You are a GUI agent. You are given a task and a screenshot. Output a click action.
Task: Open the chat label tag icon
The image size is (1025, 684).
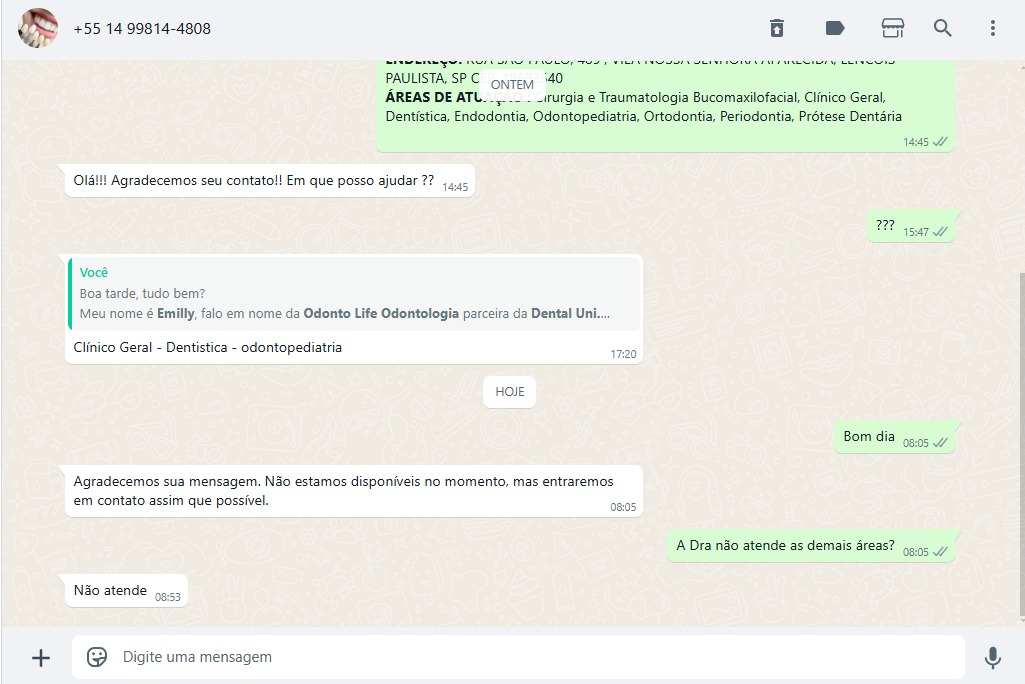click(x=835, y=28)
